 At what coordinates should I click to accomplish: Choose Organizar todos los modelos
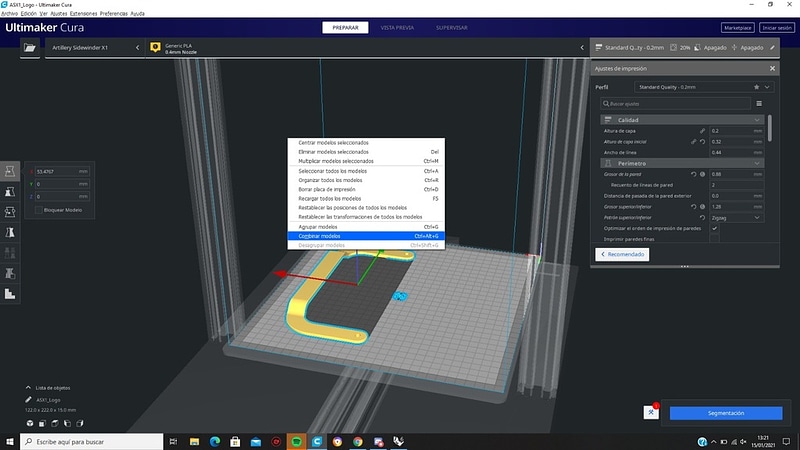tap(366, 180)
